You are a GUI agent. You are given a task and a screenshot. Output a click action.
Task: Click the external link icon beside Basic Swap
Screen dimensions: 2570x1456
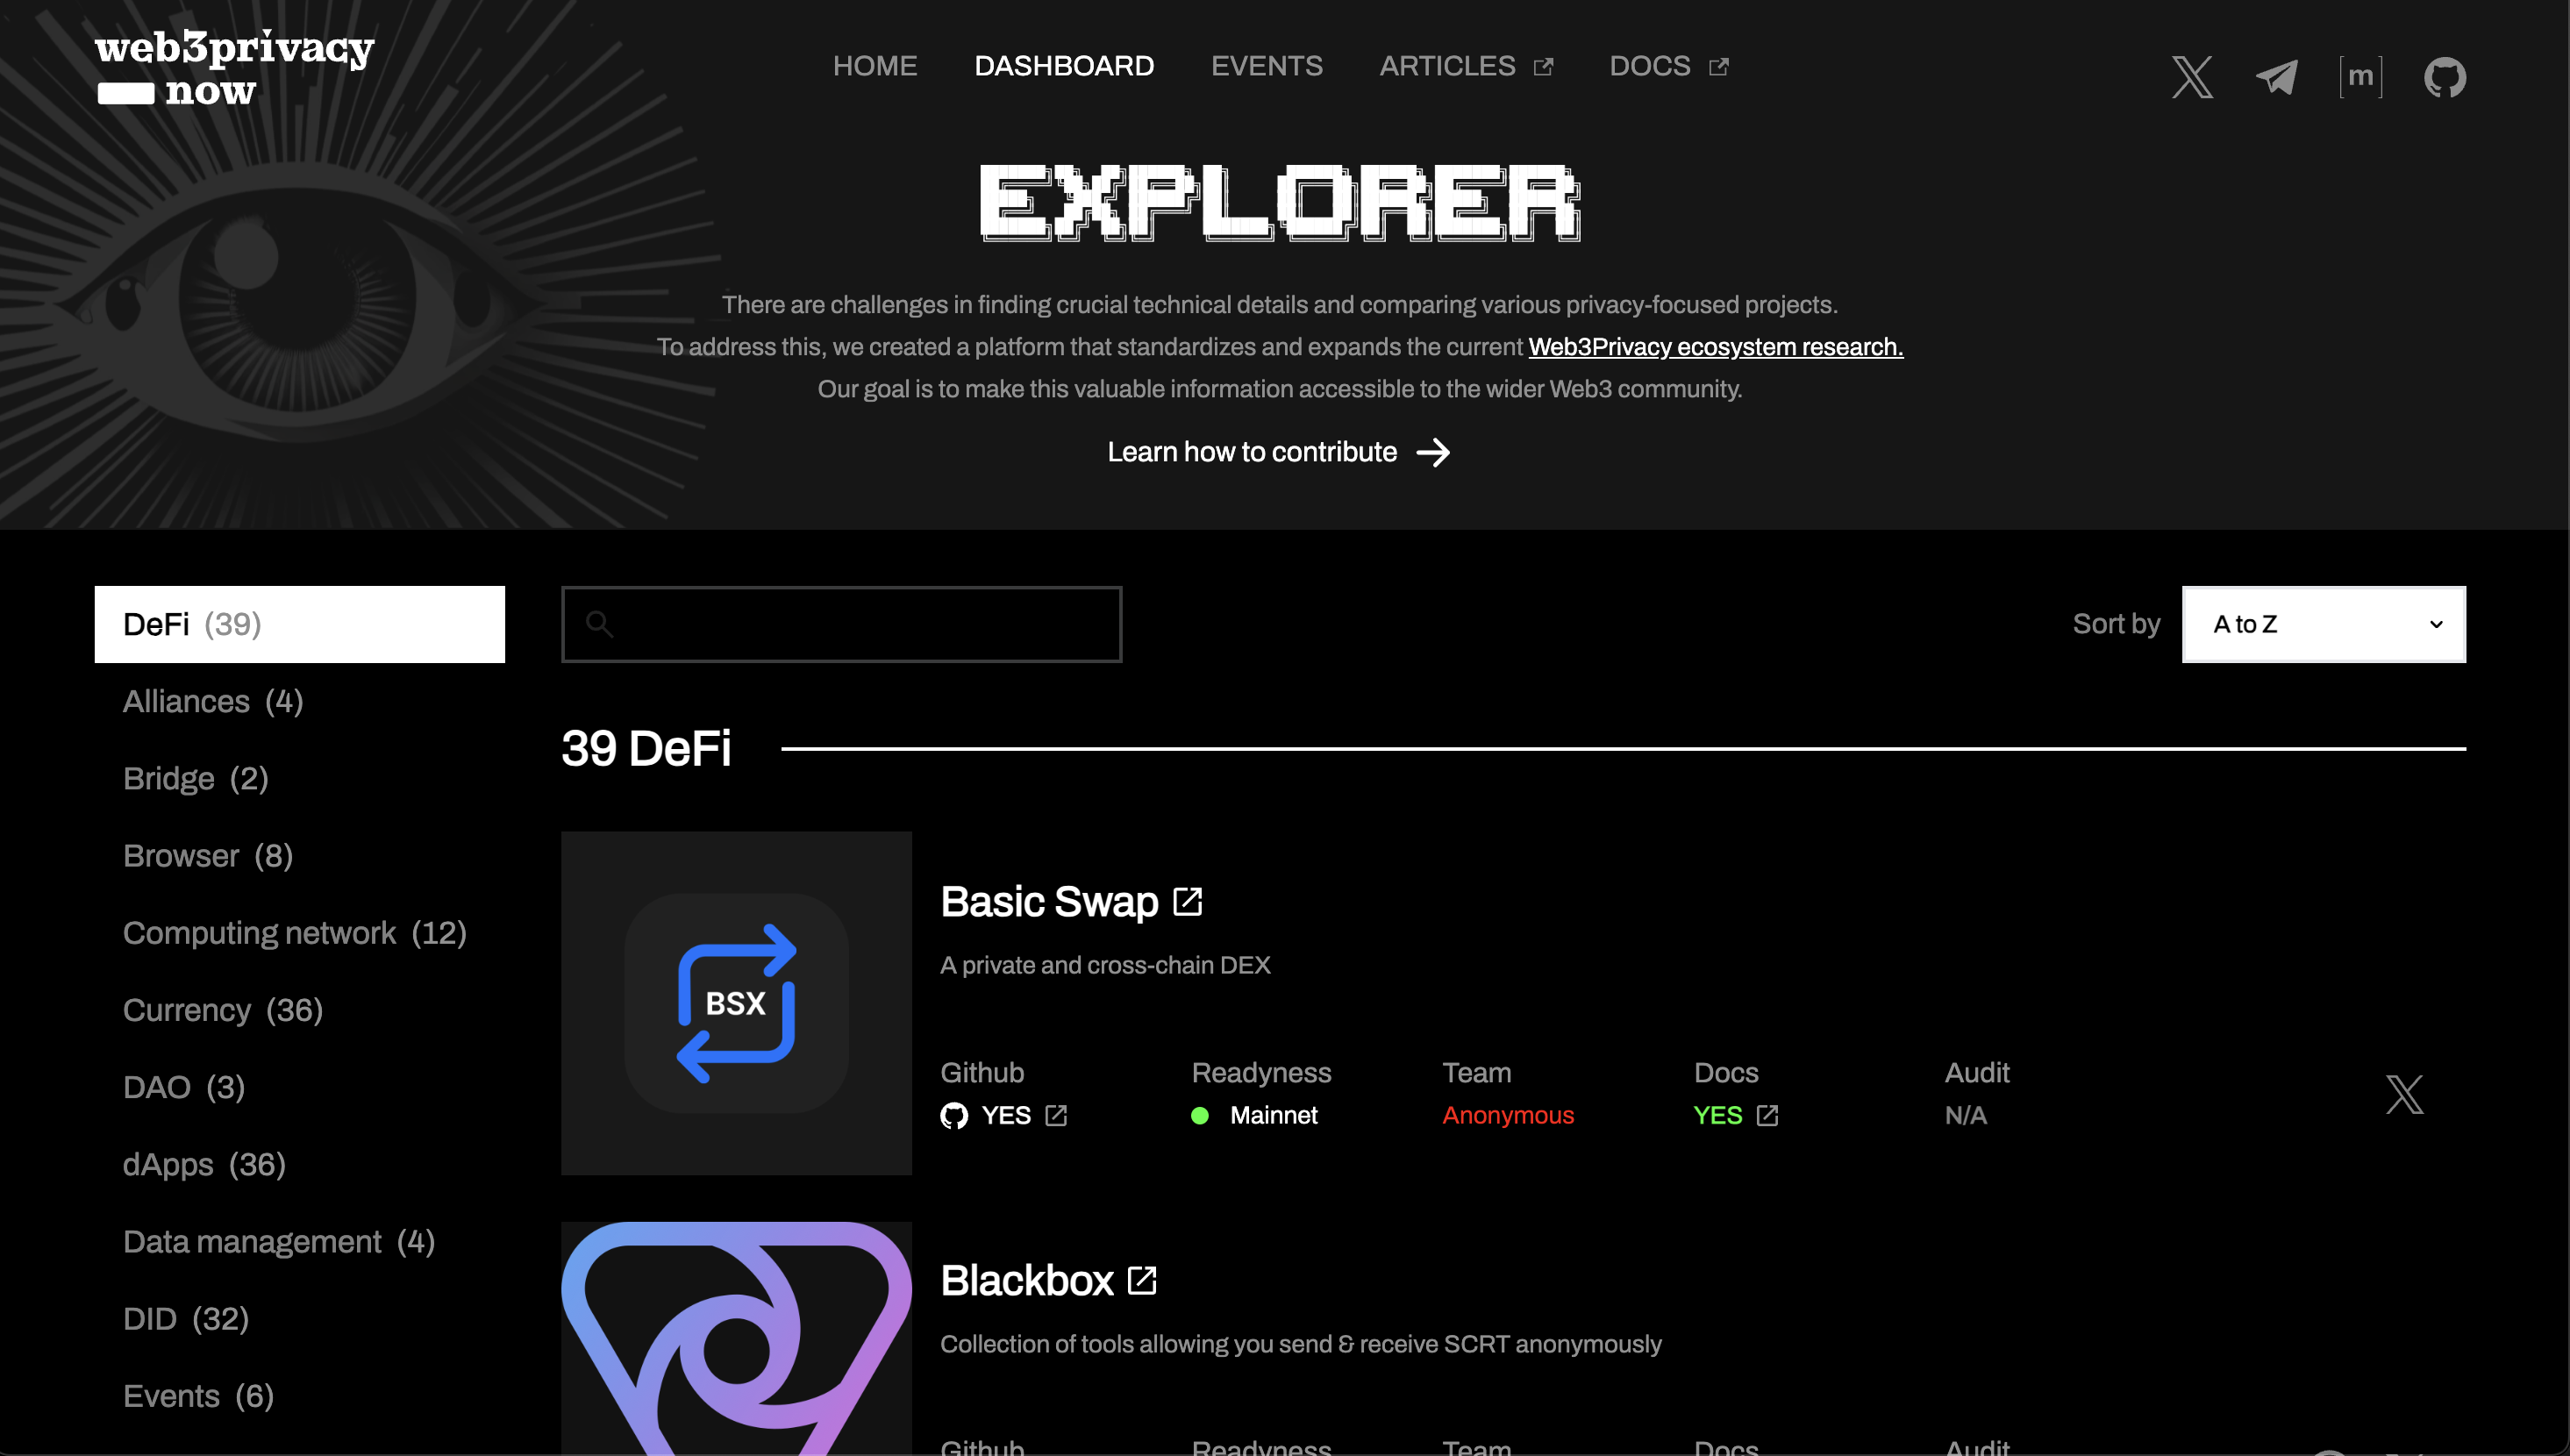pyautogui.click(x=1187, y=901)
